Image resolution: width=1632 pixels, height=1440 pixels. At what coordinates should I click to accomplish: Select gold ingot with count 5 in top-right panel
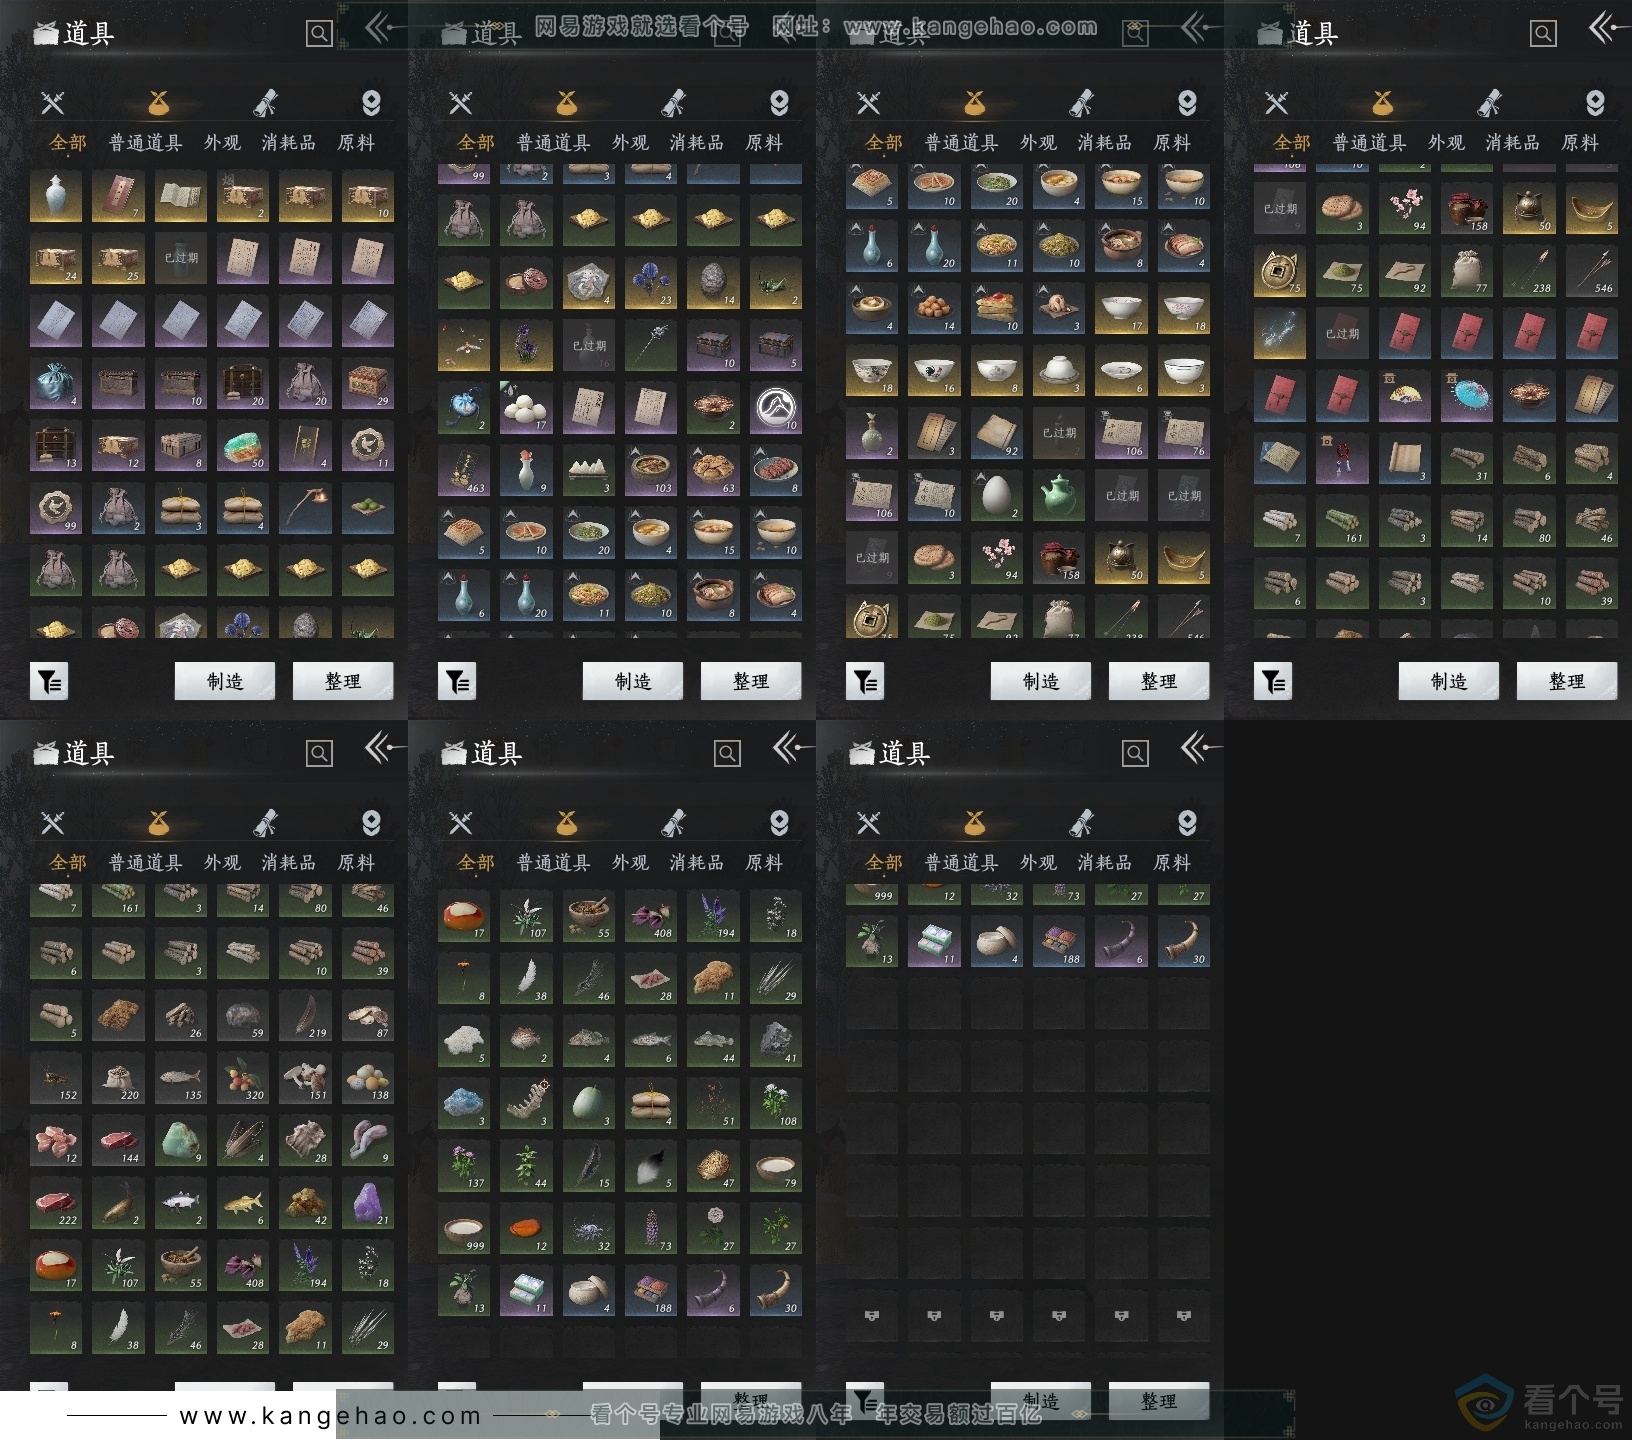click(1592, 209)
